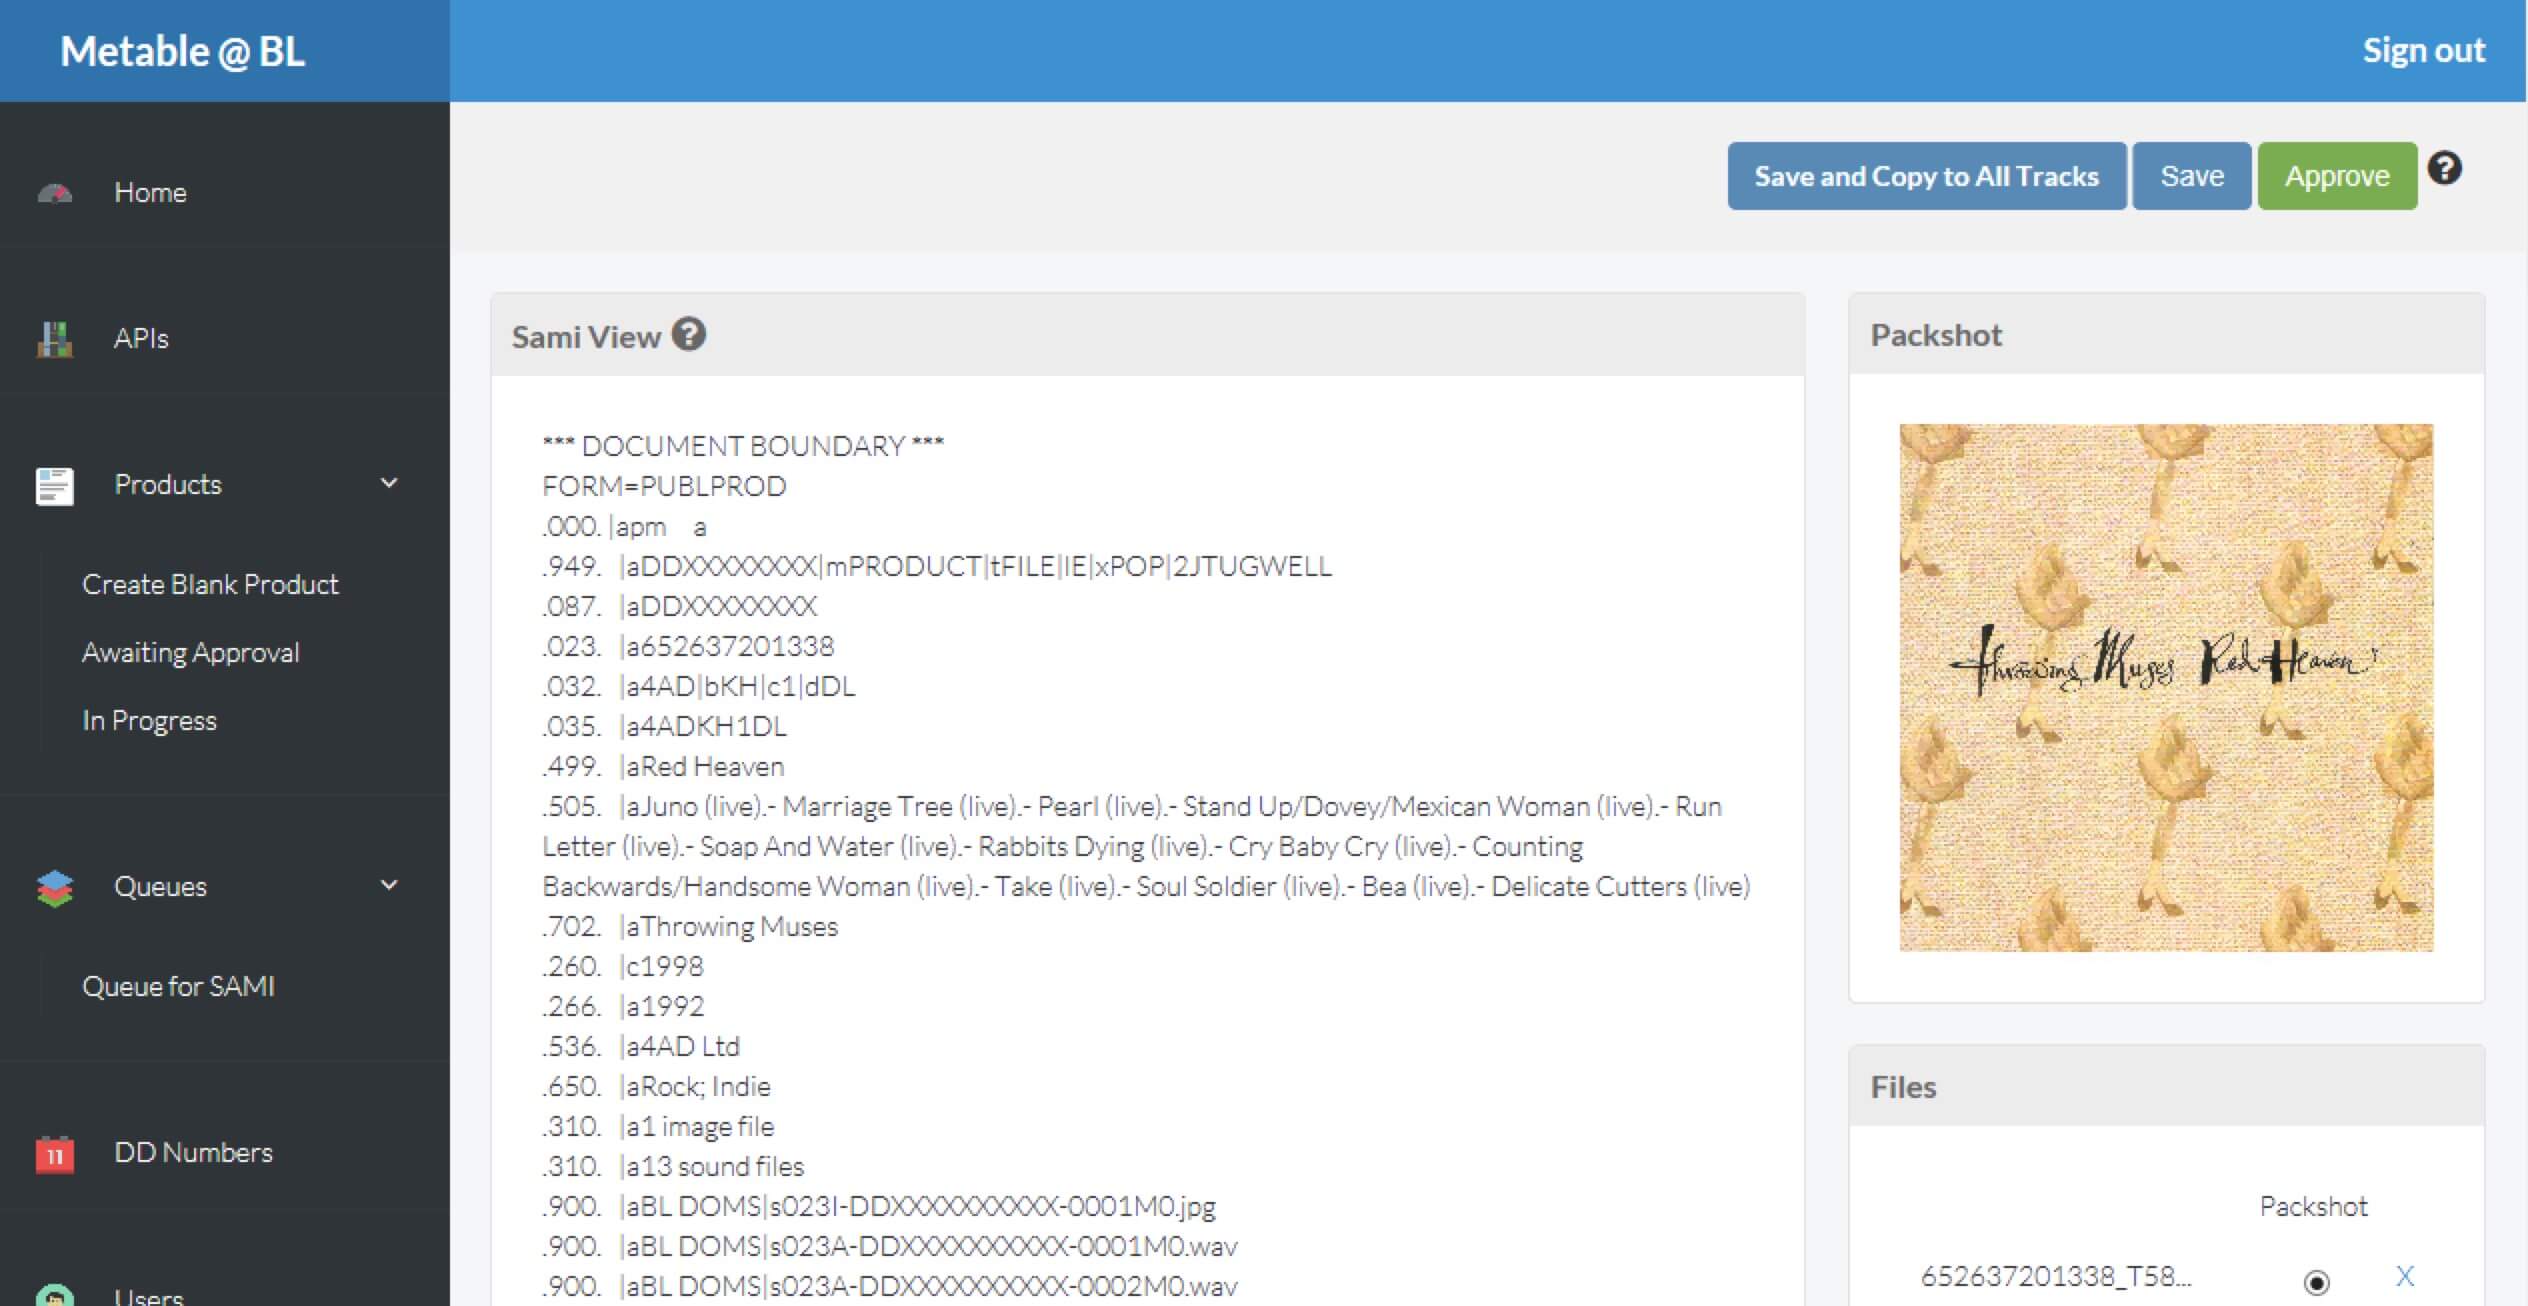Click file name 652637201338_T58...
This screenshot has width=2528, height=1306.
(2056, 1276)
